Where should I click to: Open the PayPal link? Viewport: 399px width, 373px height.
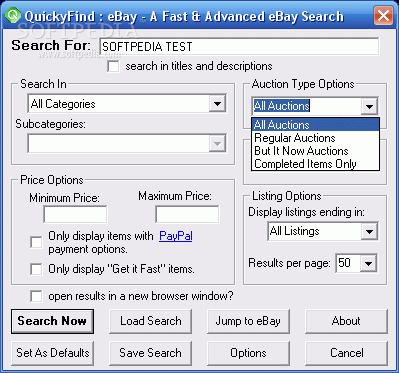(176, 236)
